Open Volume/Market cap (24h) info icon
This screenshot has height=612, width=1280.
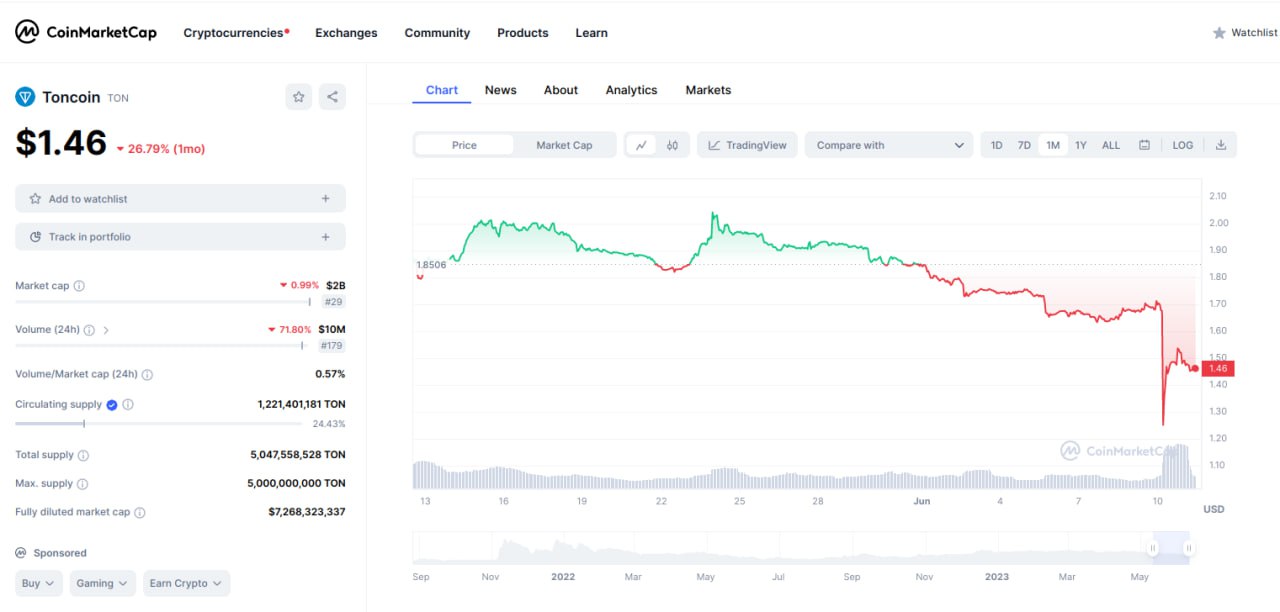click(x=147, y=375)
